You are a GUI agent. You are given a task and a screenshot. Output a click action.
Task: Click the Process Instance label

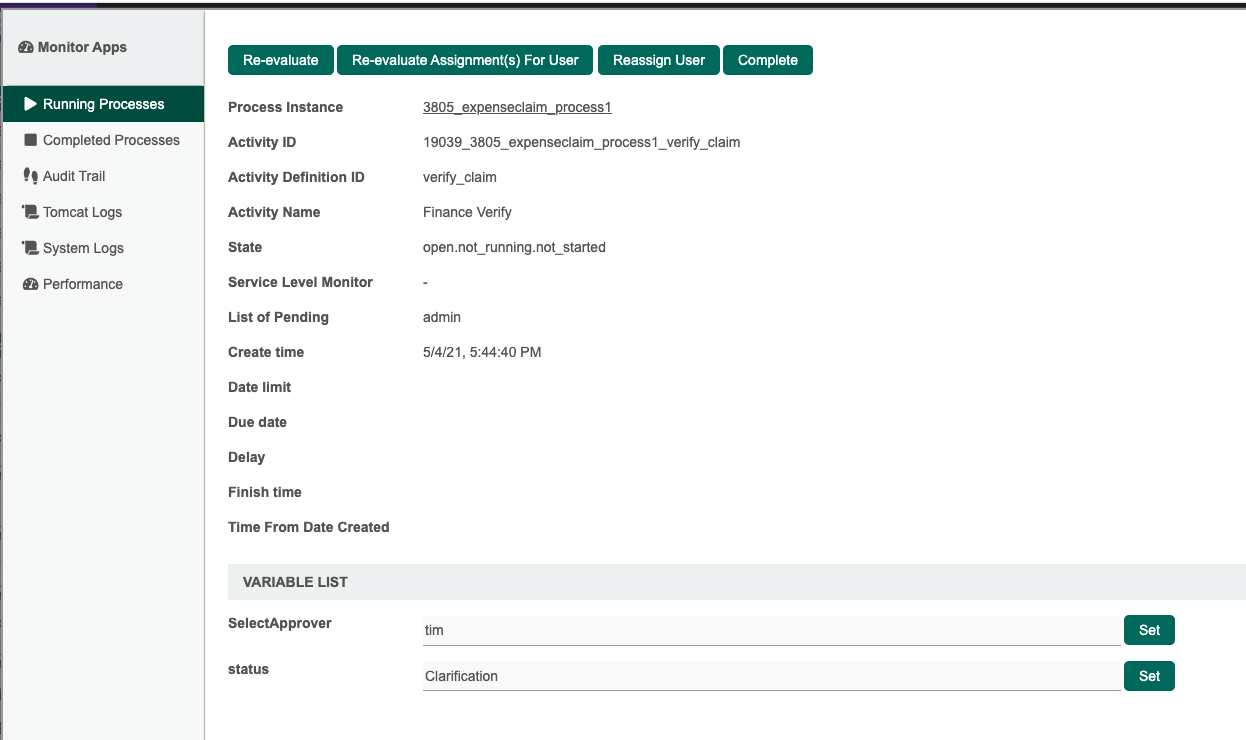point(285,107)
